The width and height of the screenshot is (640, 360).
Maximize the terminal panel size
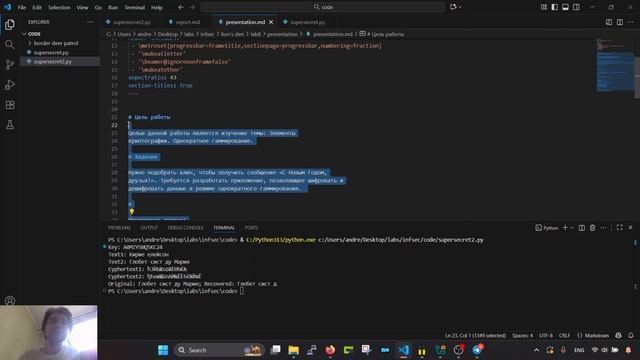coord(619,227)
